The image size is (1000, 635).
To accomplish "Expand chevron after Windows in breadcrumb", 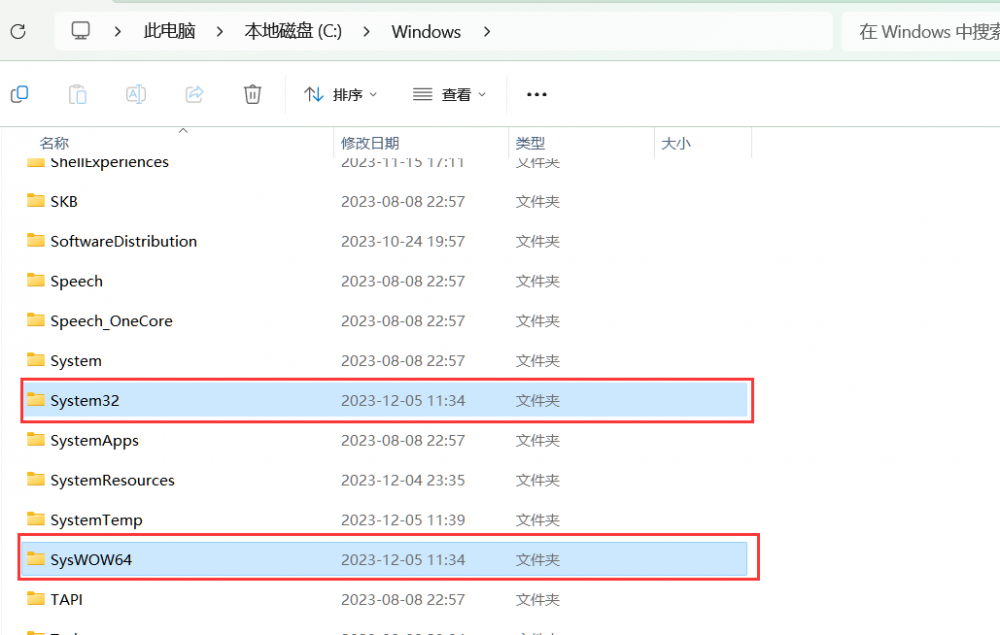I will (487, 32).
